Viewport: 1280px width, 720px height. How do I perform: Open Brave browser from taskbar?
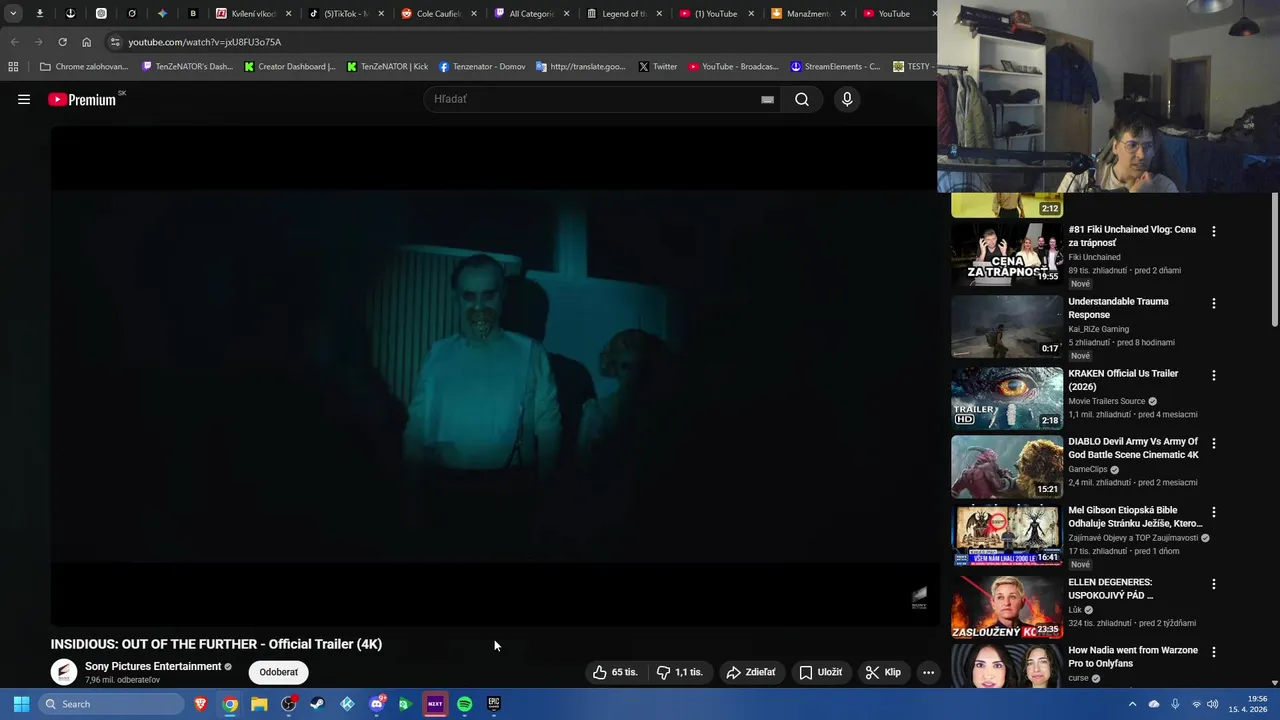pos(201,704)
